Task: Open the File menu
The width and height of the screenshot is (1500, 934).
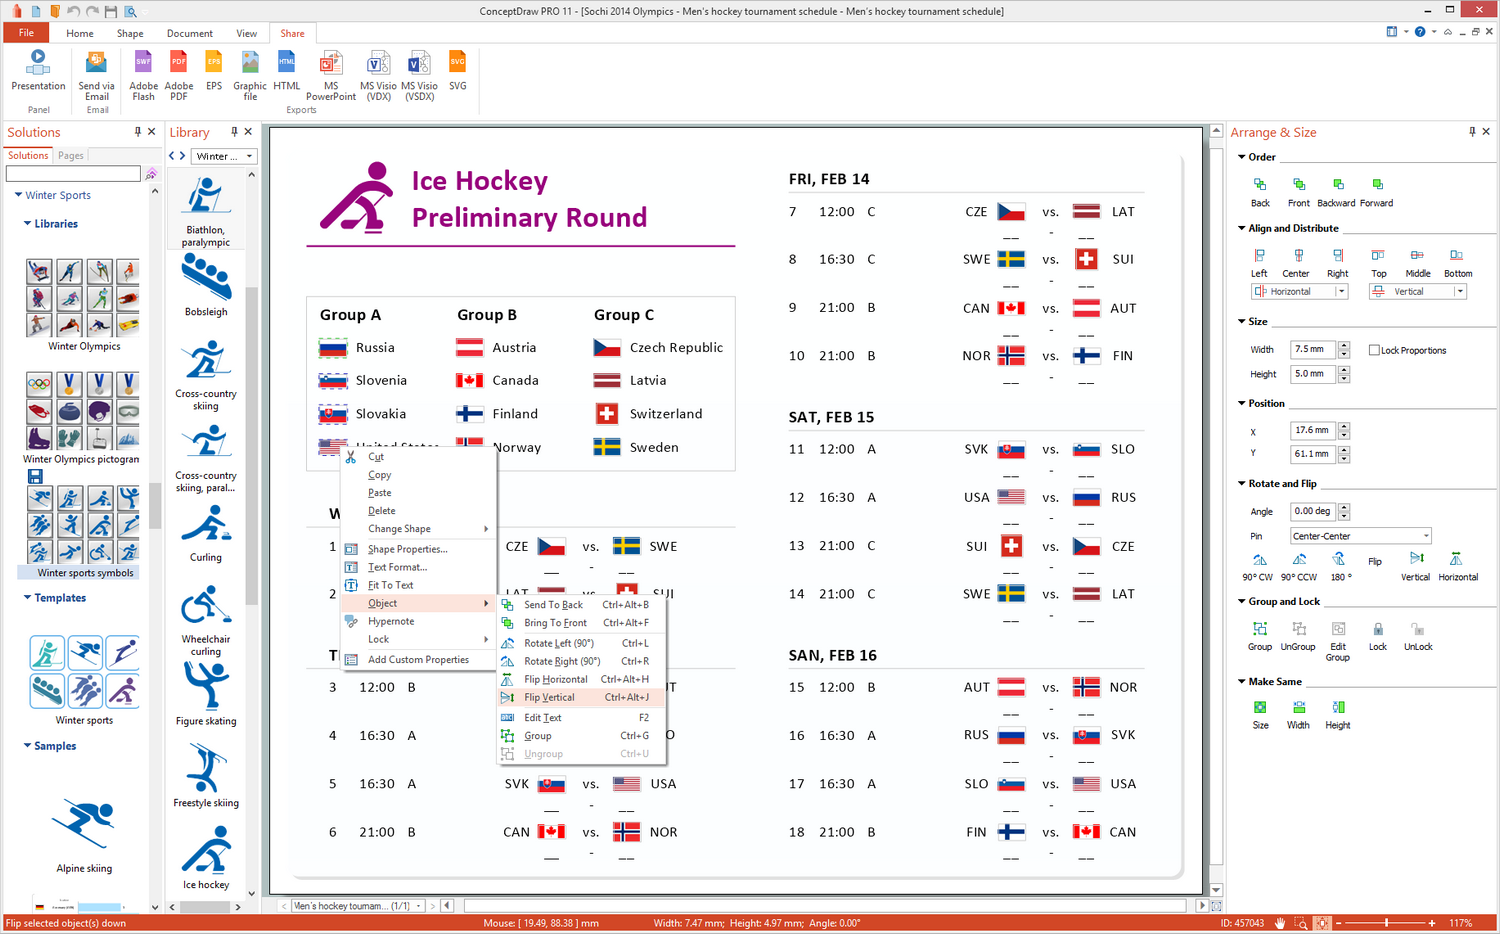Action: click(27, 33)
